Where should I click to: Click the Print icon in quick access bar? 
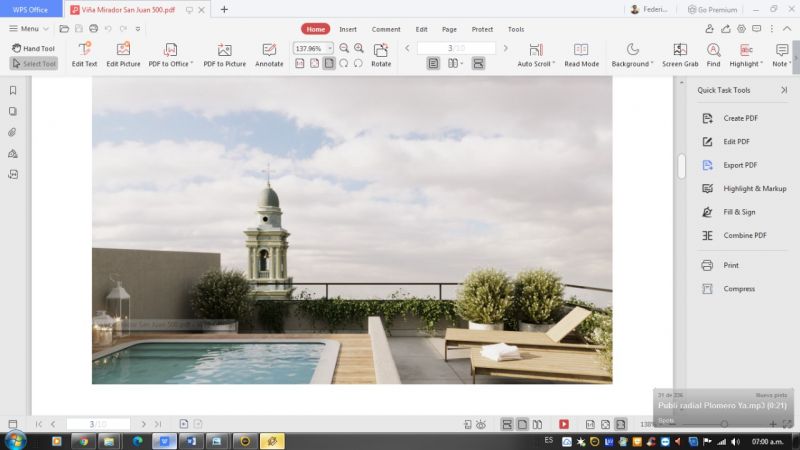tap(93, 29)
